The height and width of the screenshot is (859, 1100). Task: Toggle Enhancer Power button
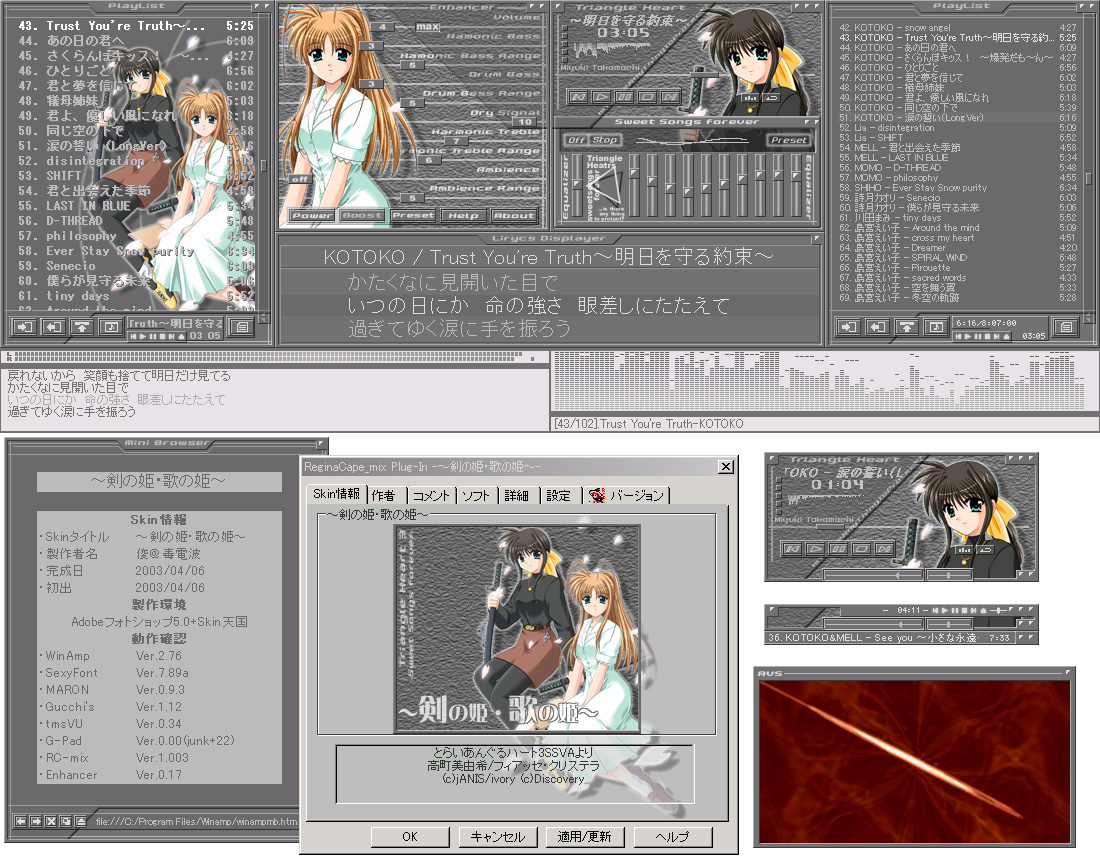pos(312,215)
